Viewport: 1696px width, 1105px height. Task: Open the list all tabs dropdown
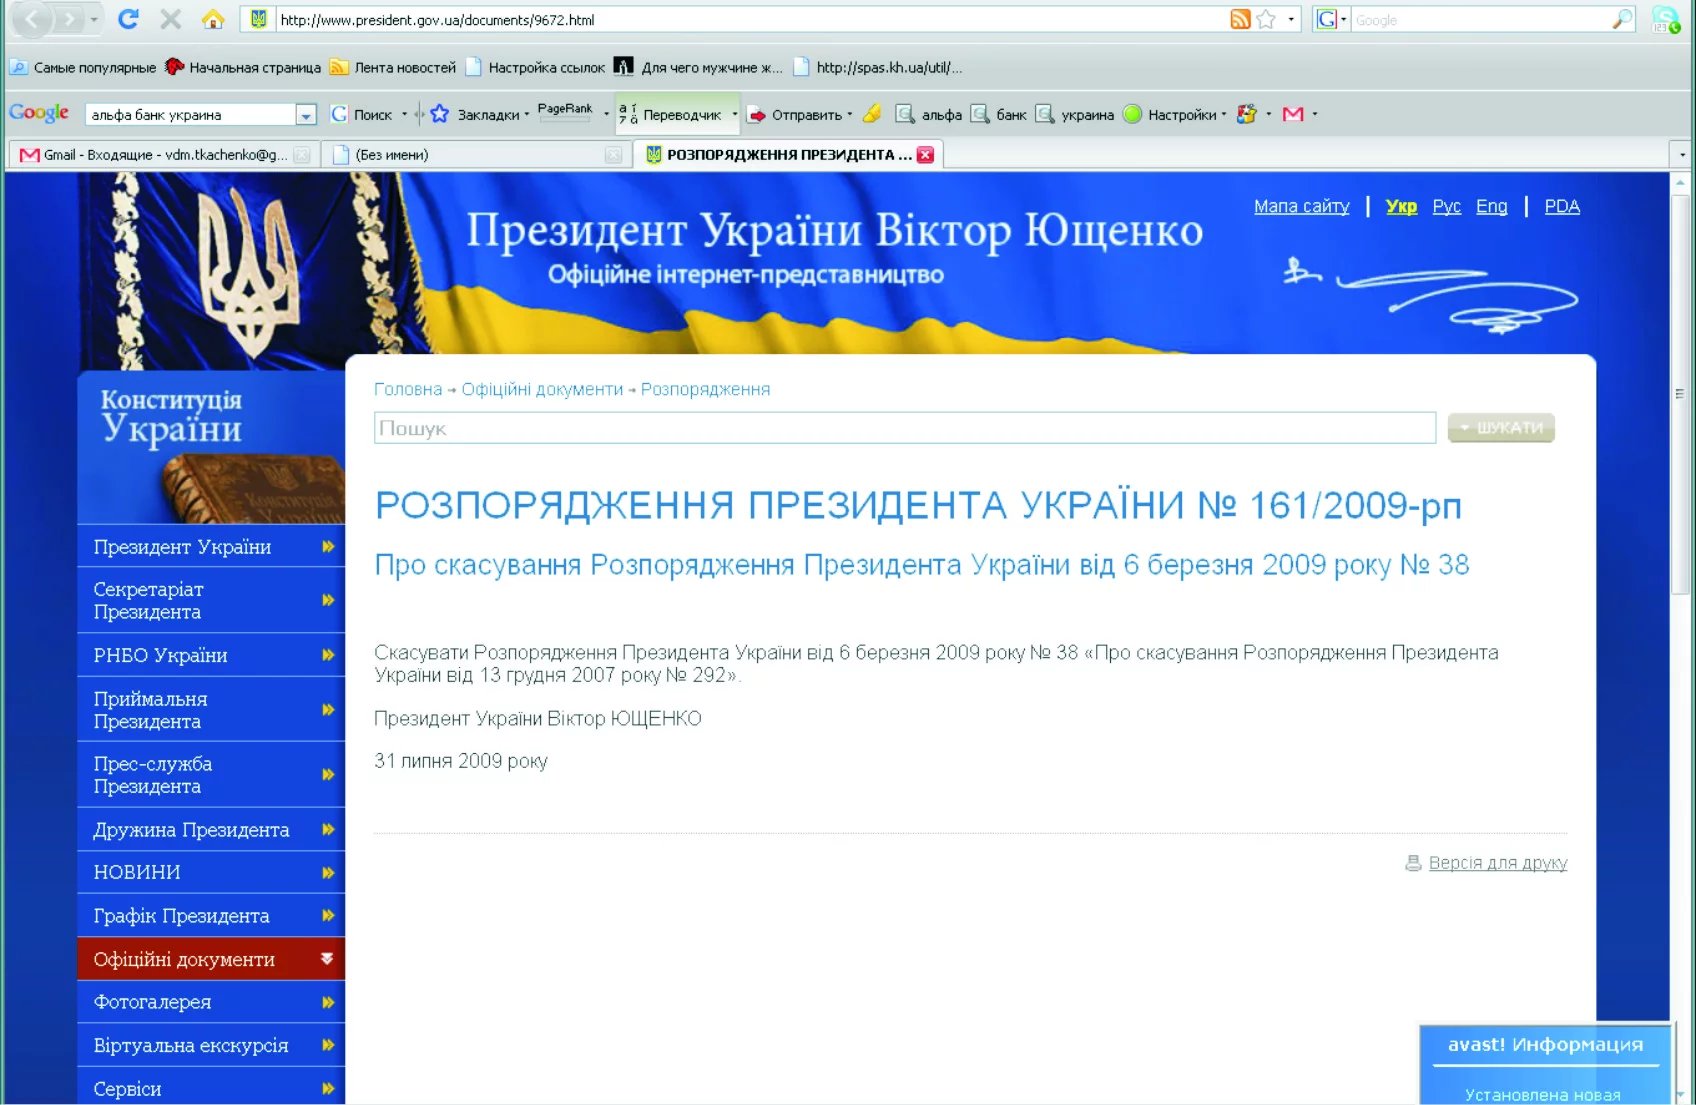(1682, 154)
